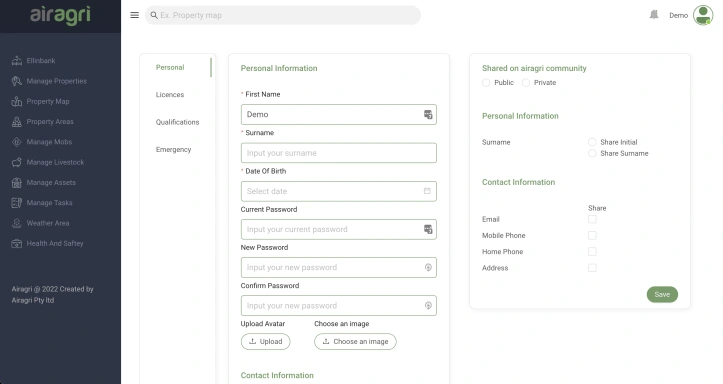Screen dimensions: 723x384
Task: Select the Share Surname radio option
Action: tap(592, 153)
